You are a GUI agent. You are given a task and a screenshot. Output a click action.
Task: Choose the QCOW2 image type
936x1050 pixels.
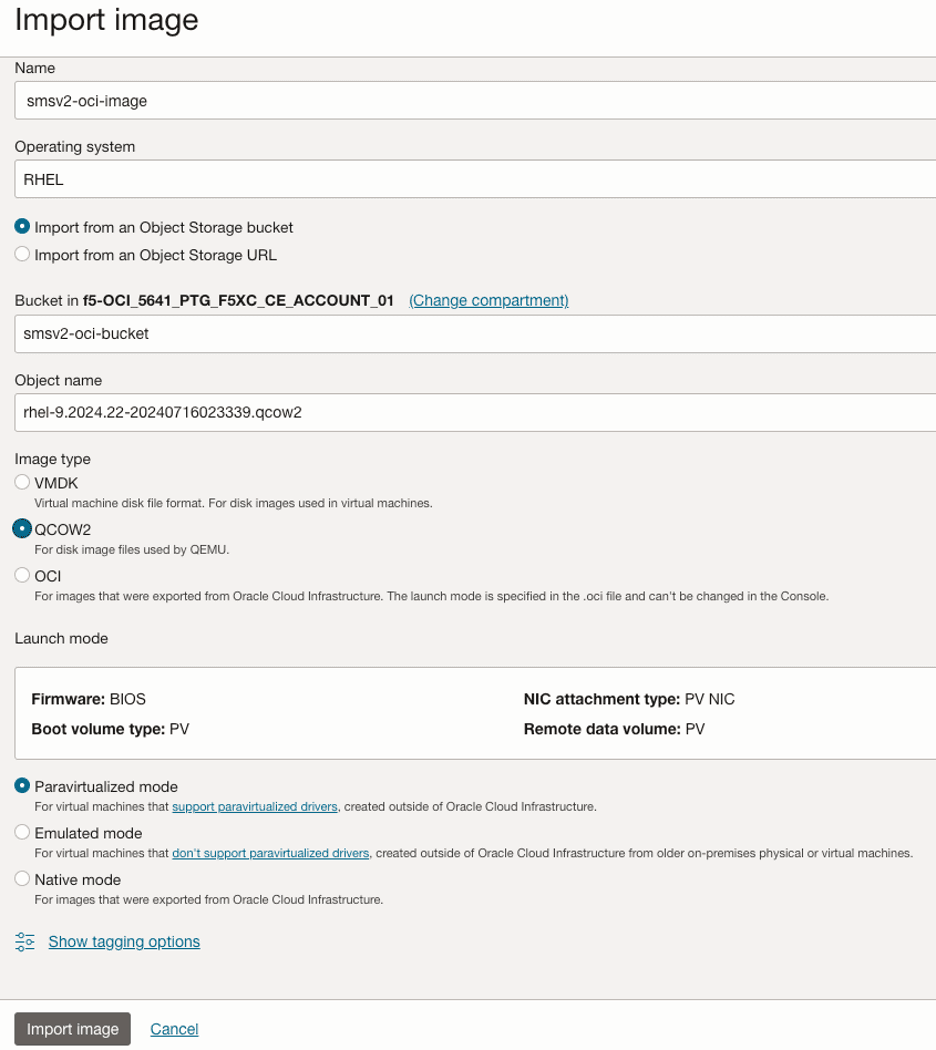click(x=23, y=529)
